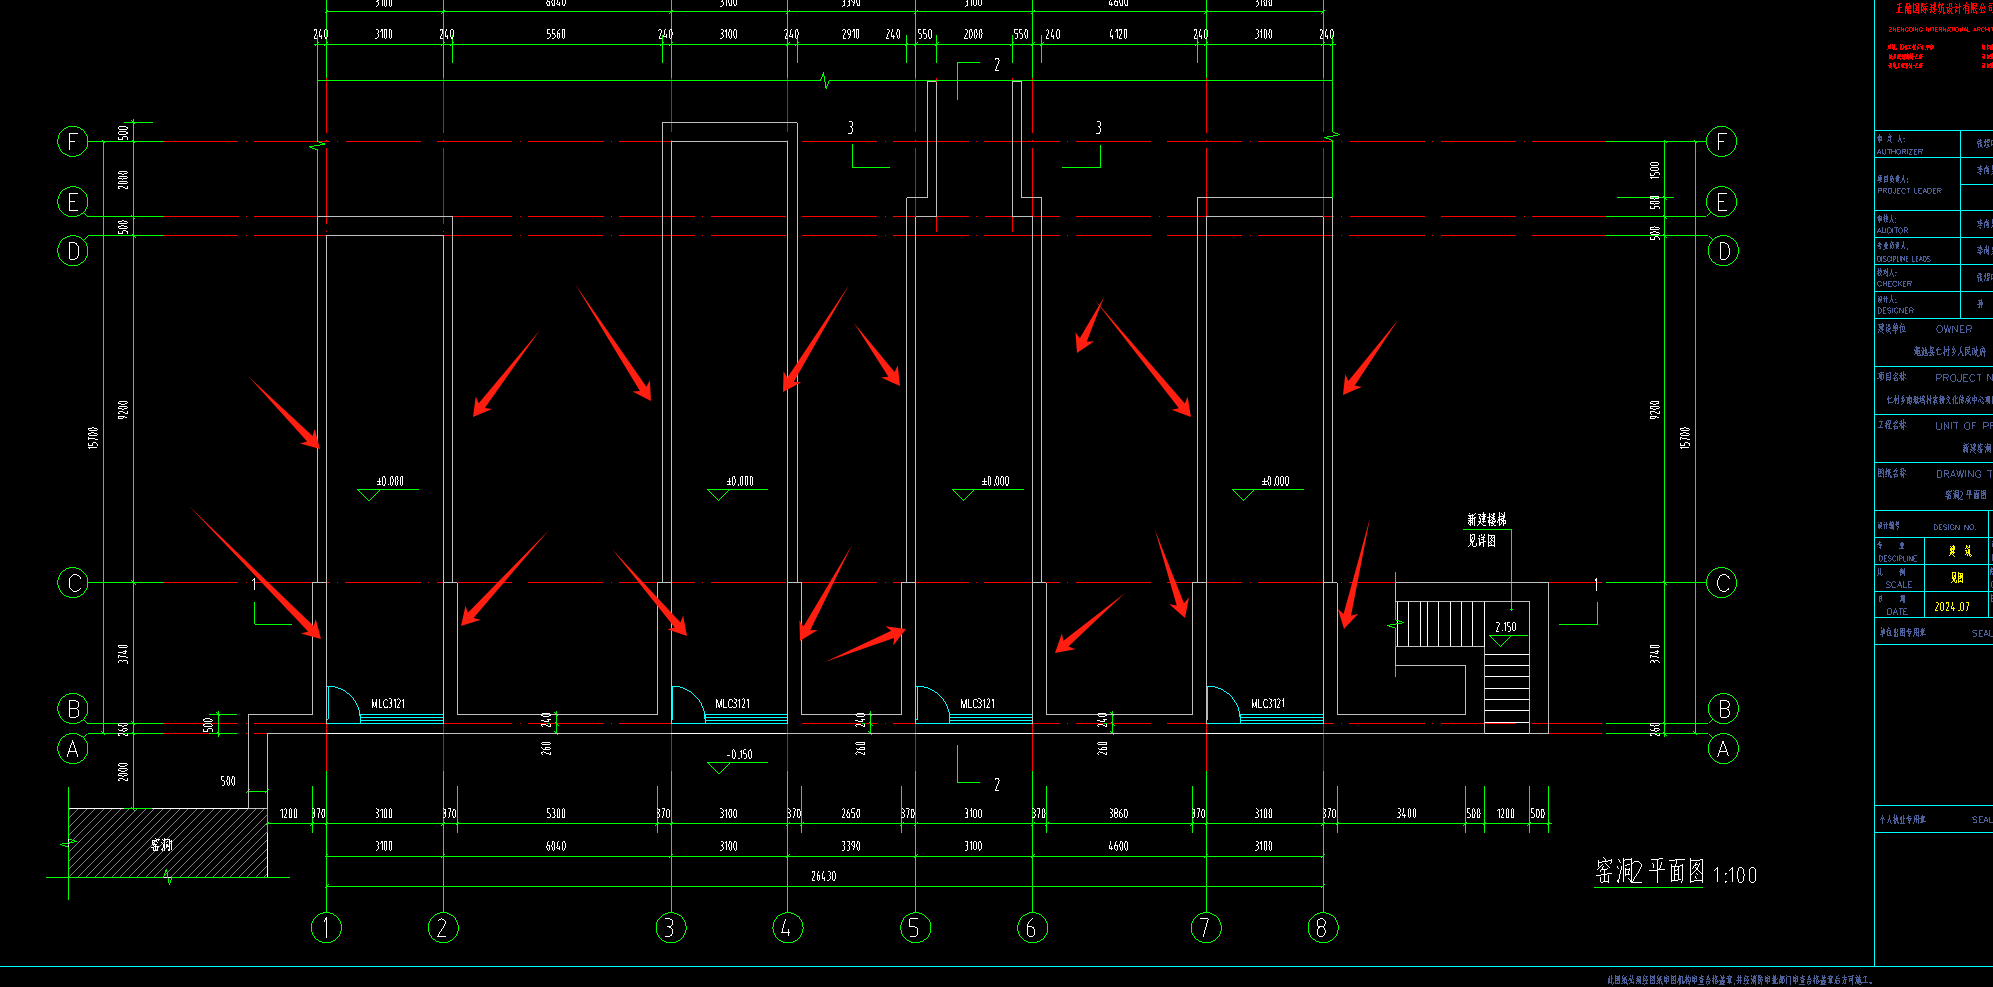Image resolution: width=1993 pixels, height=987 pixels.
Task: Pick axis bubble 3 below the plan
Action: click(x=671, y=928)
